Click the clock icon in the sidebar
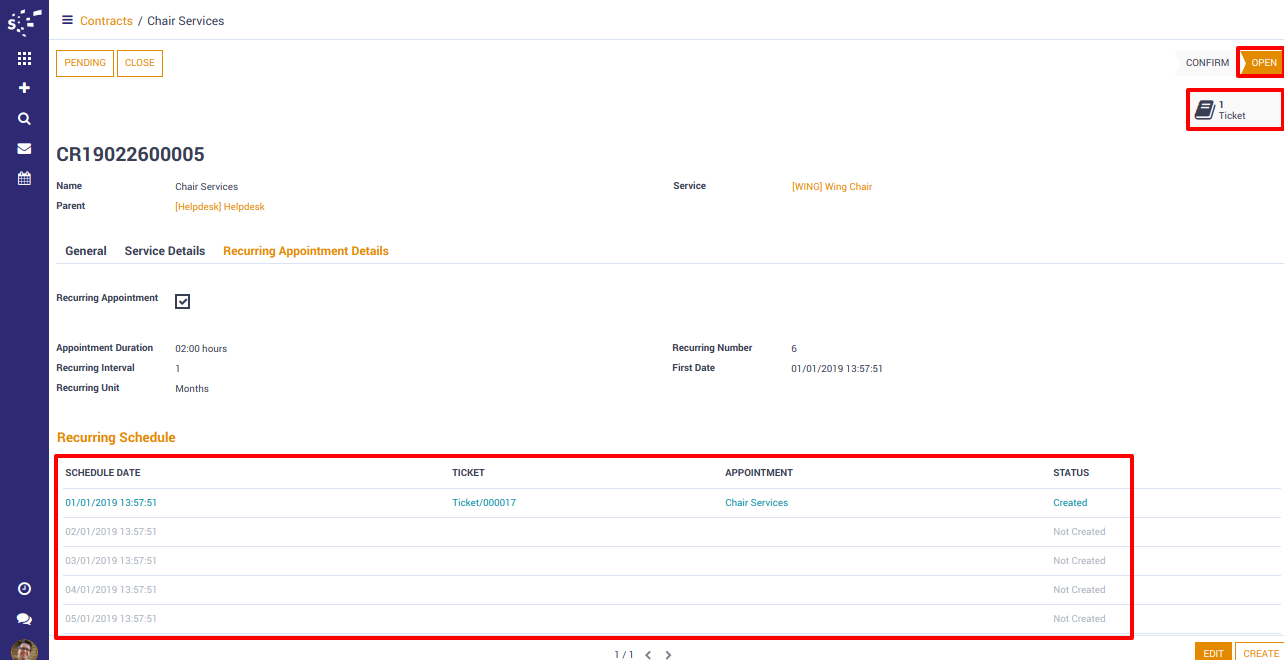Viewport: 1284px width, 660px height. click(x=24, y=589)
